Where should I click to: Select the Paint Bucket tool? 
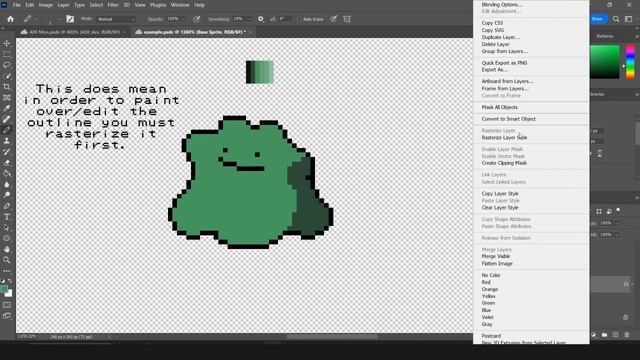(7, 173)
